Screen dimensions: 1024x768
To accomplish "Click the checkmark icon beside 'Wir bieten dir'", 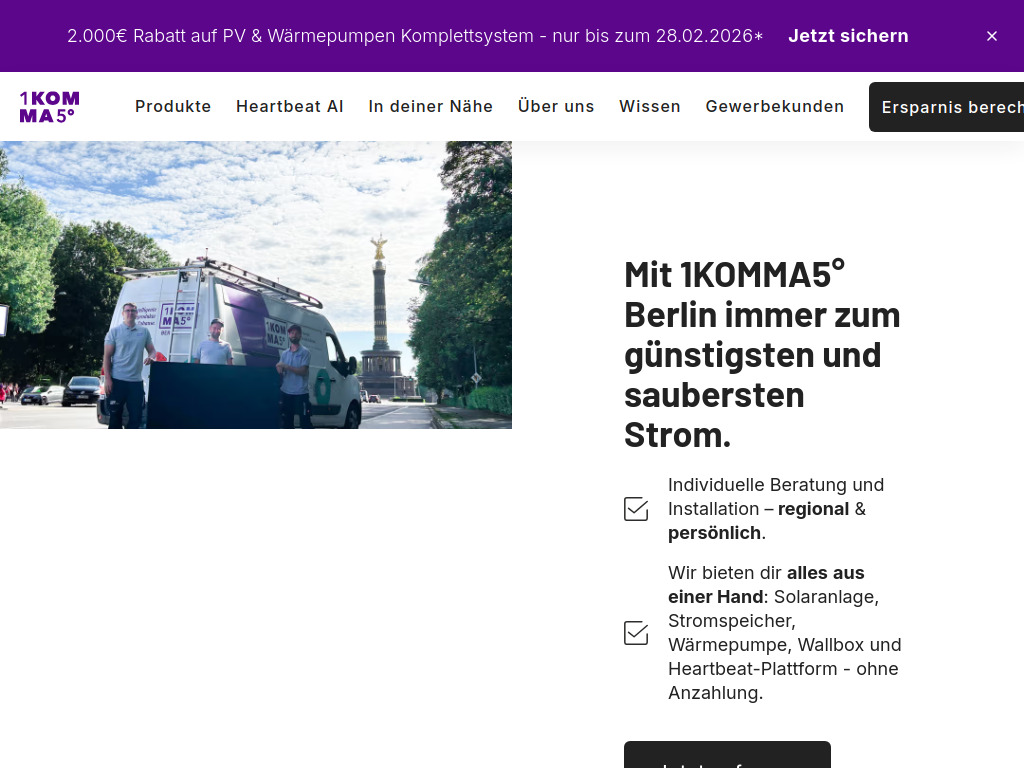I will tap(636, 632).
